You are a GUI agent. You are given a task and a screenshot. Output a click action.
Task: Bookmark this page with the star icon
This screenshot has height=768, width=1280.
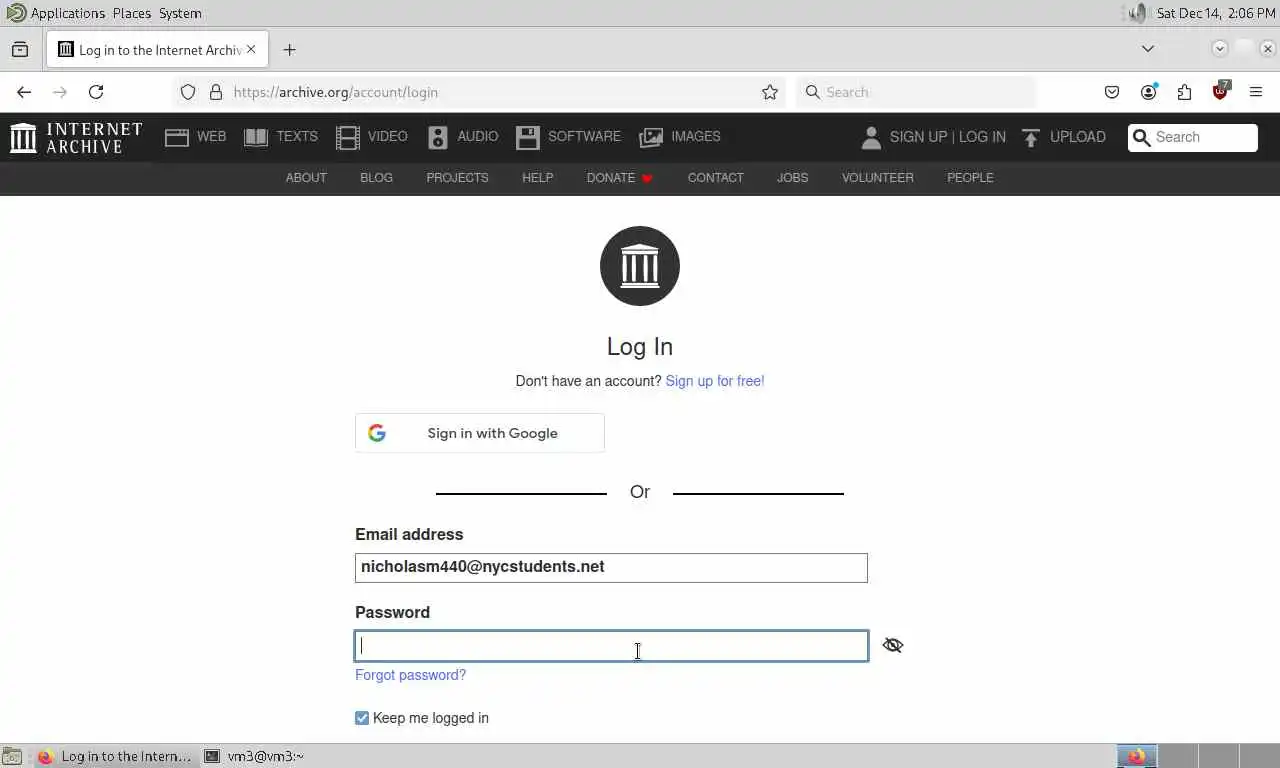click(770, 92)
